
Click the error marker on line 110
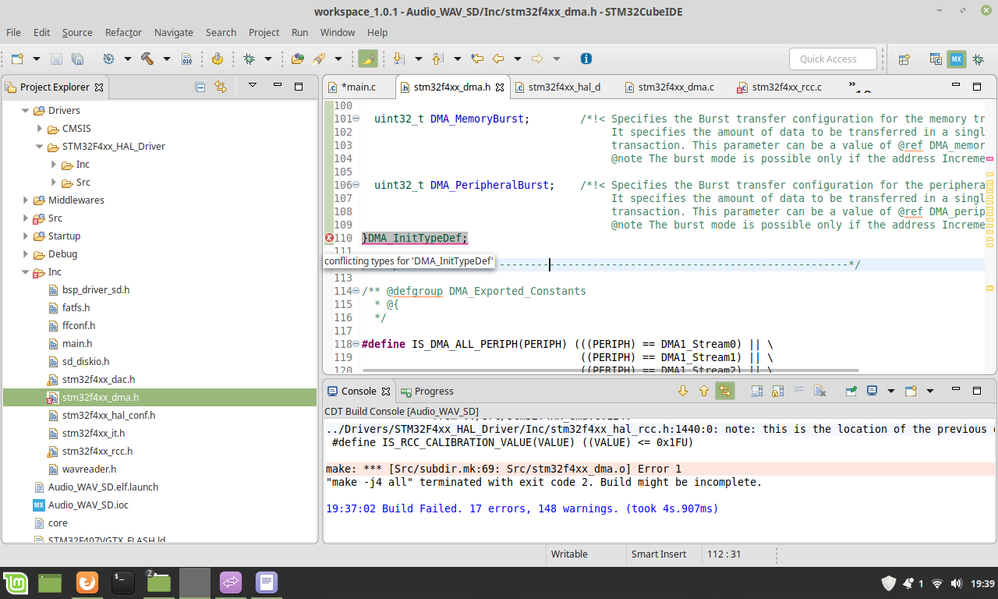(329, 238)
